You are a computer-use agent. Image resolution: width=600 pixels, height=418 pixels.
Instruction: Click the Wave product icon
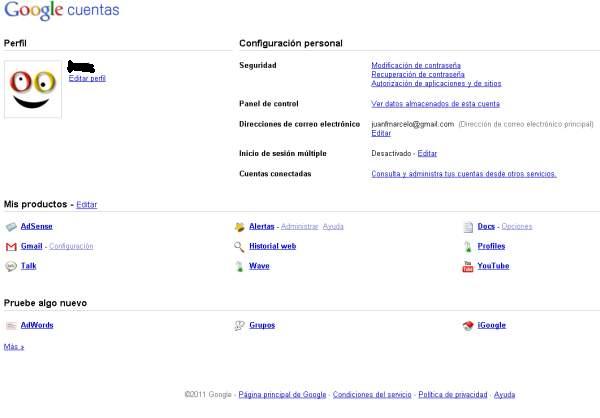pyautogui.click(x=239, y=266)
